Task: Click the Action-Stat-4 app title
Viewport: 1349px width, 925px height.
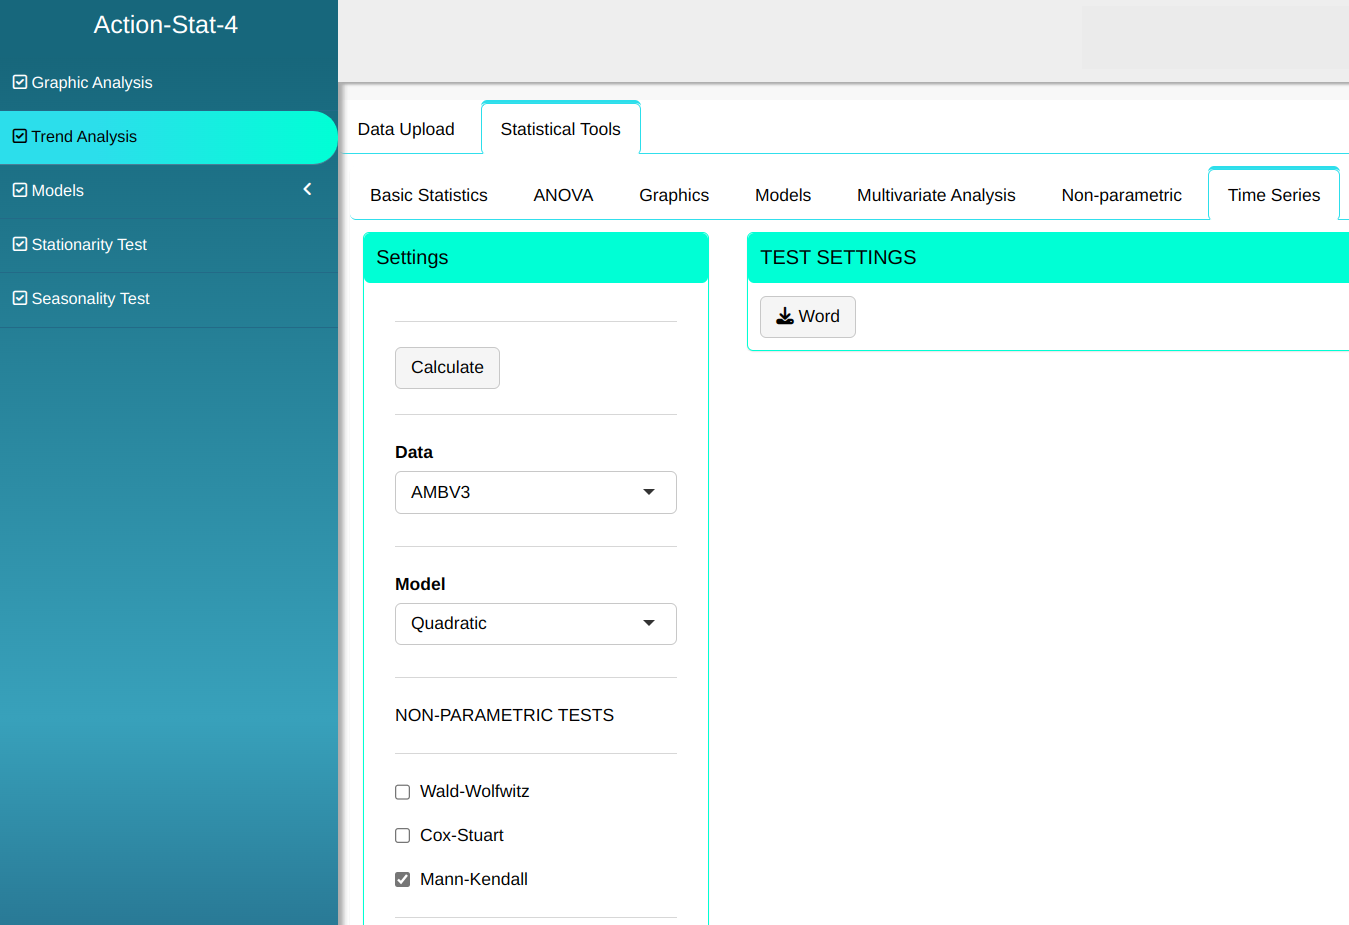Action: click(x=166, y=25)
